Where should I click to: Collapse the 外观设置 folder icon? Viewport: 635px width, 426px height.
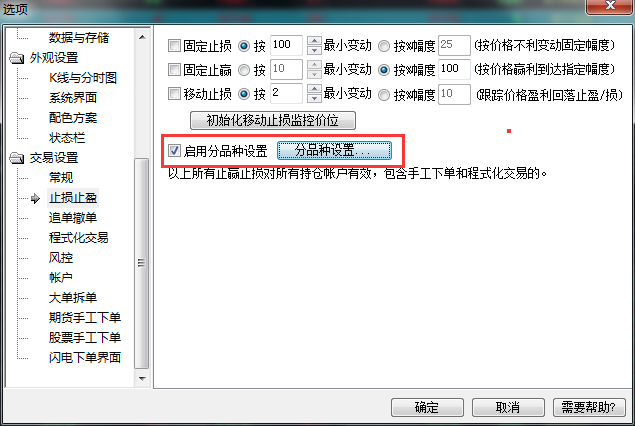(x=17, y=58)
